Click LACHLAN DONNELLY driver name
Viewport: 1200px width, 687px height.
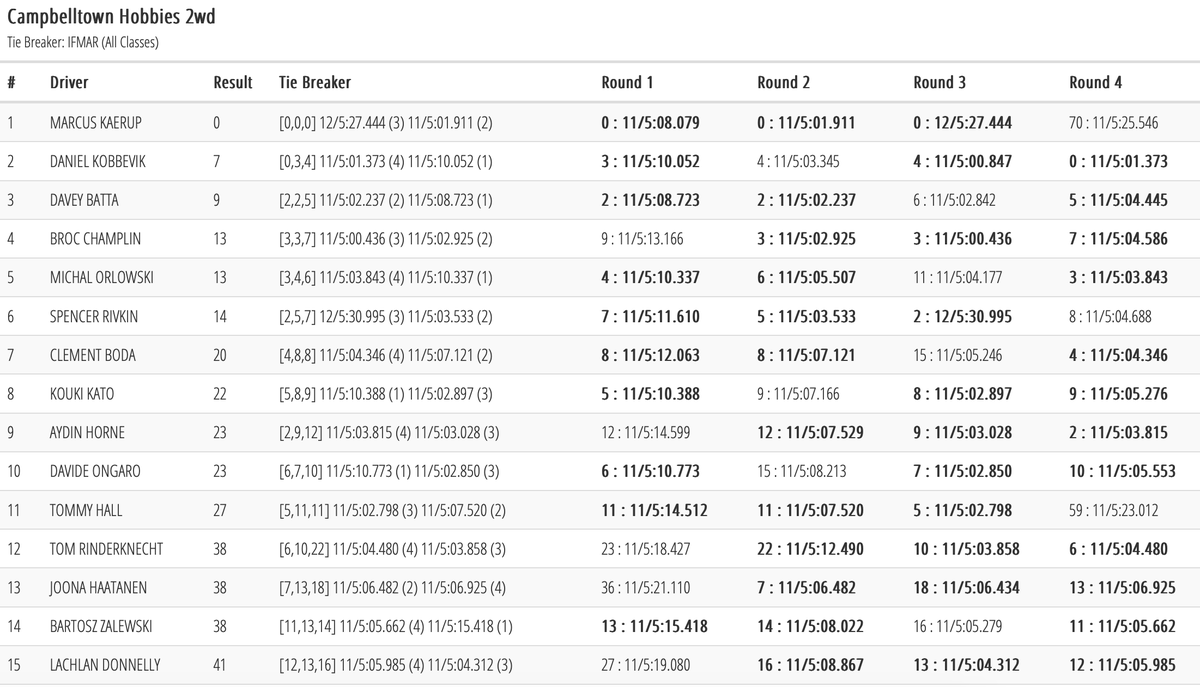click(105, 665)
